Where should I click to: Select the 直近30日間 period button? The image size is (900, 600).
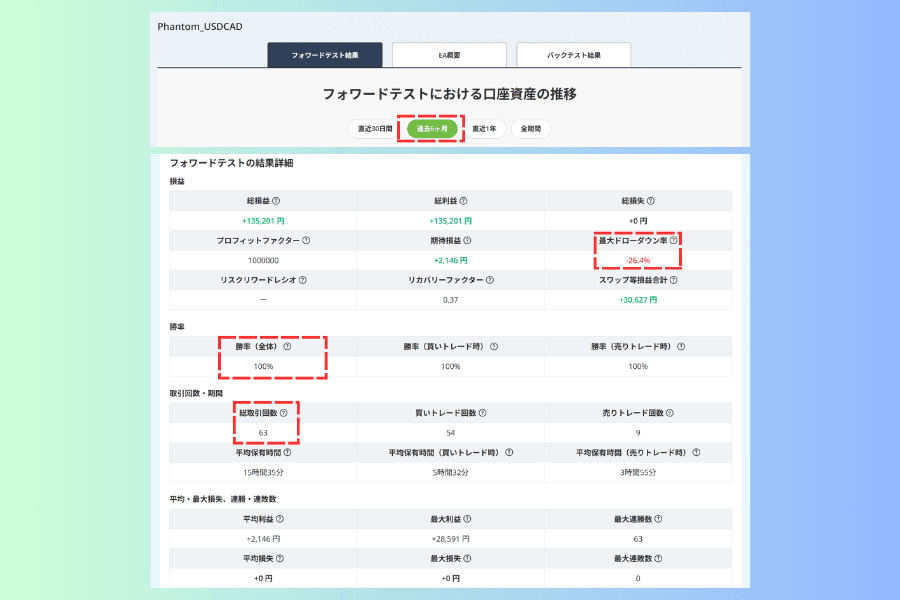(x=375, y=129)
